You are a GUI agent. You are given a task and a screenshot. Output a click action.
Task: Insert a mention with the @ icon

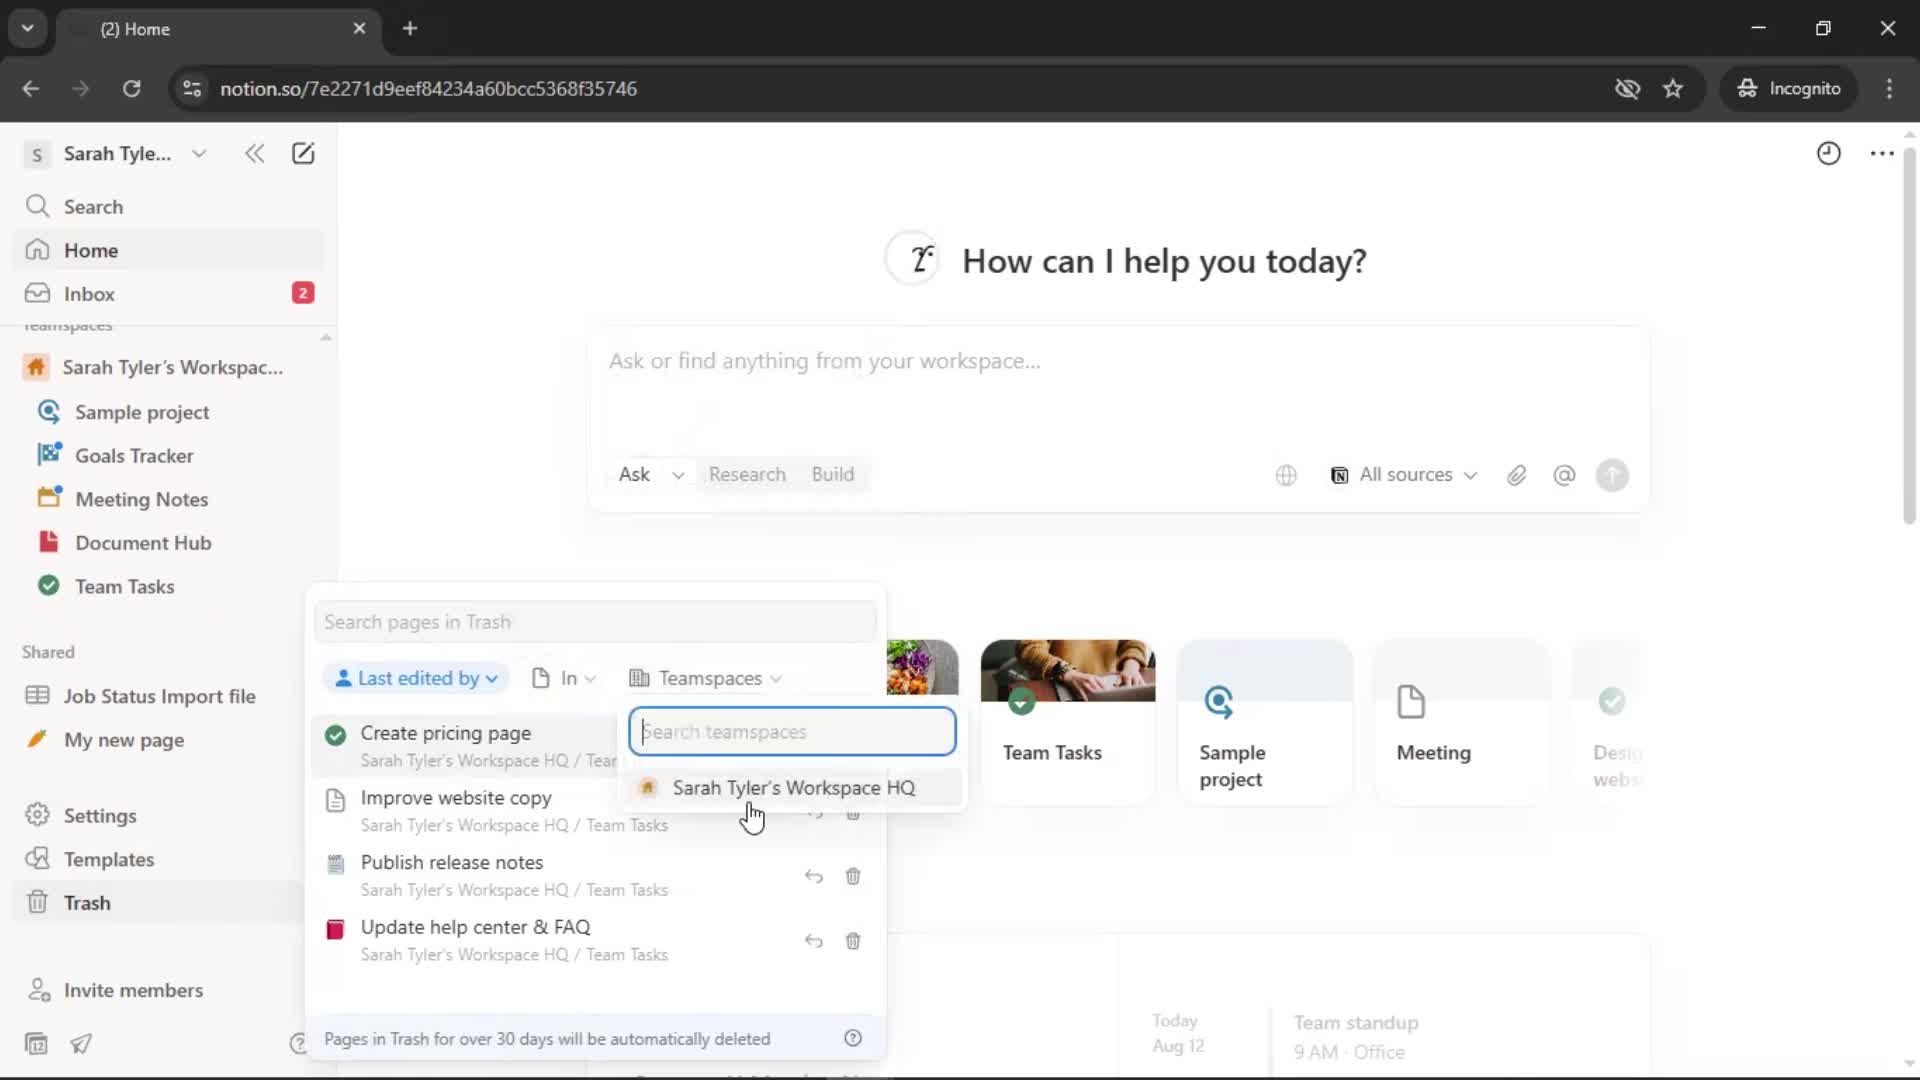[1564, 475]
